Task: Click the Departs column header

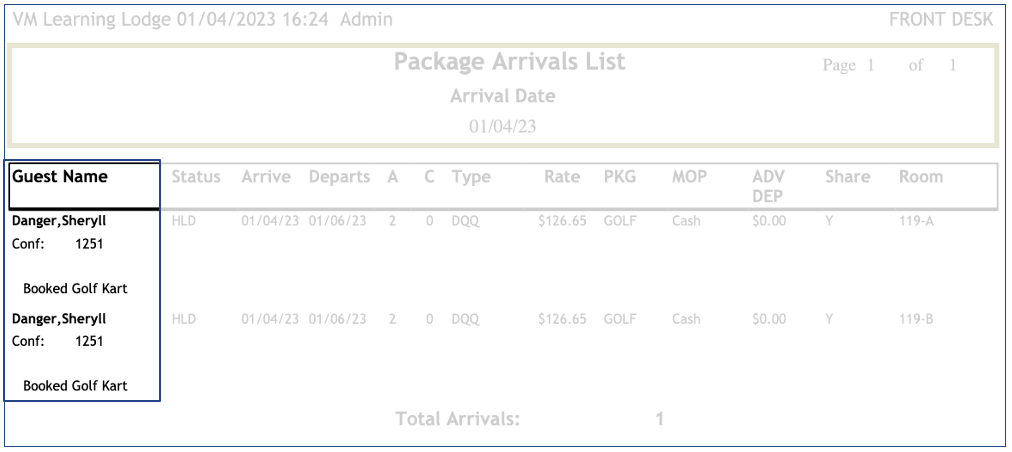Action: coord(340,177)
